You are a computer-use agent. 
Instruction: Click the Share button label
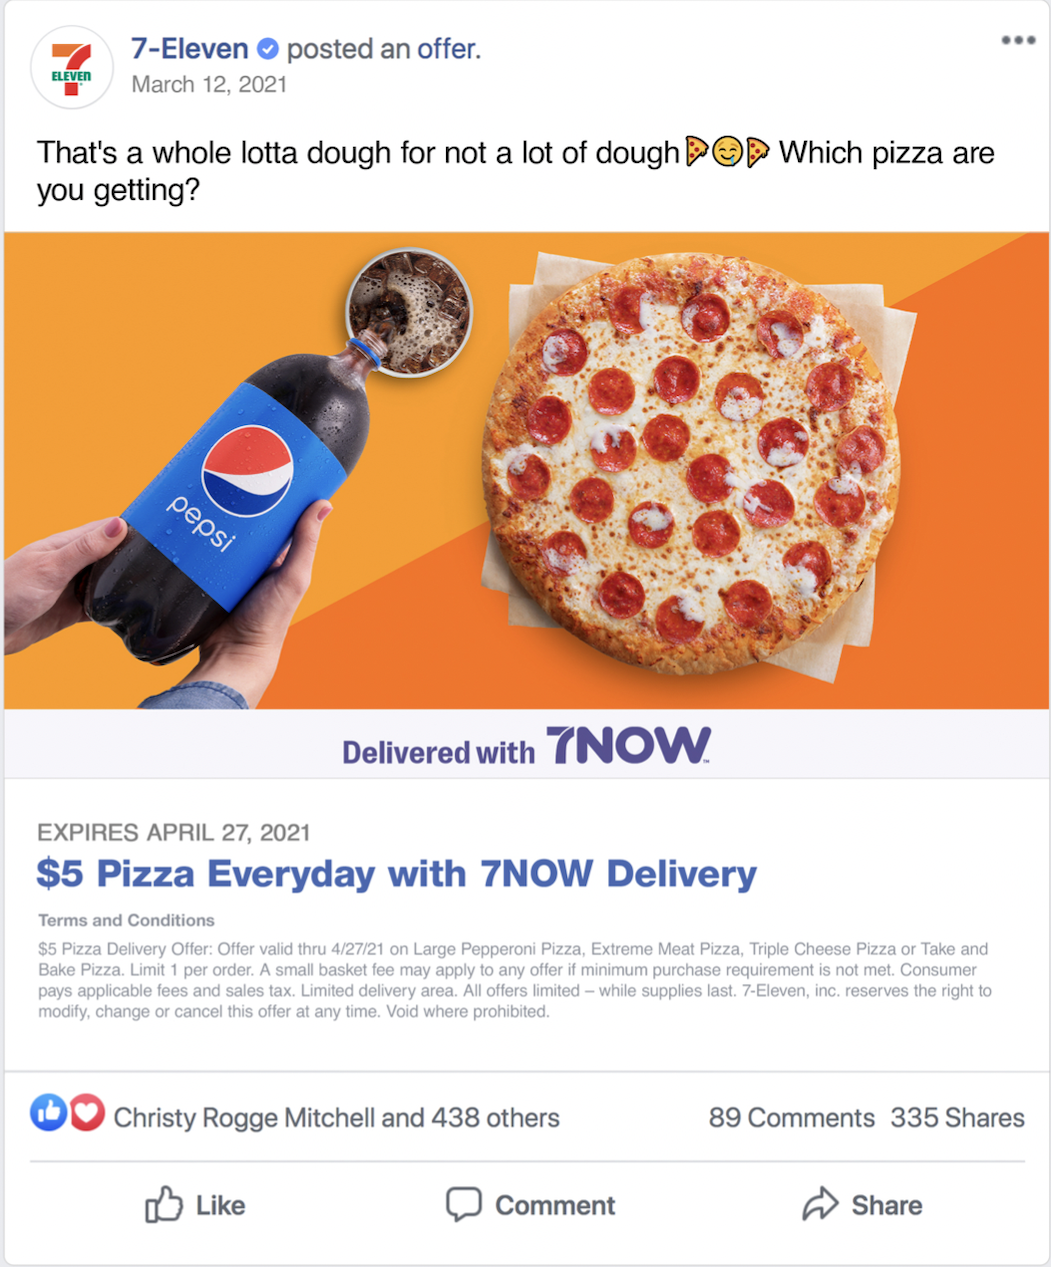click(x=886, y=1206)
